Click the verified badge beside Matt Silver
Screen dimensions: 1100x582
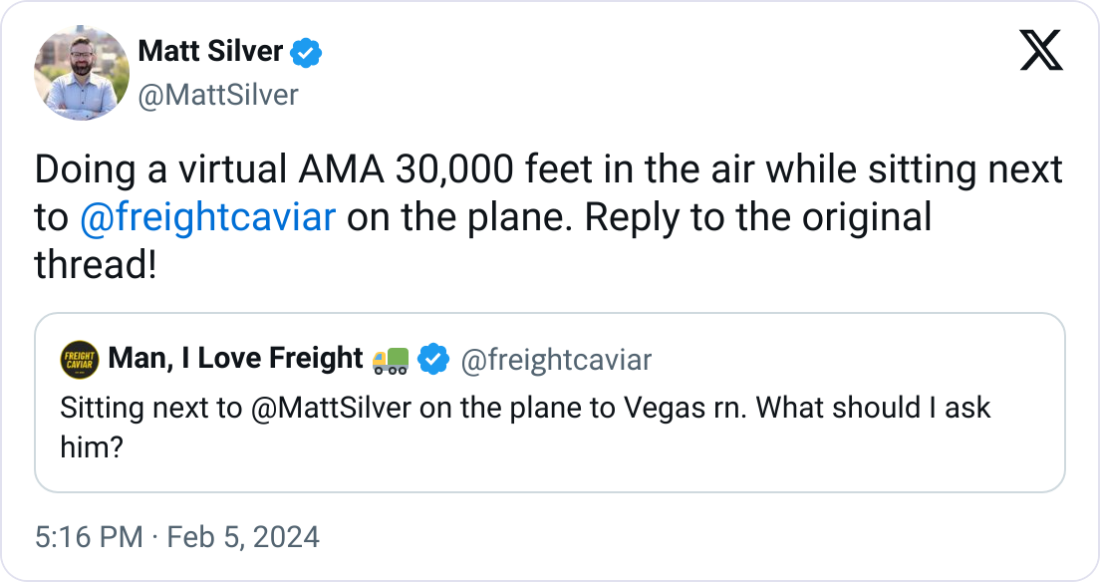point(306,52)
